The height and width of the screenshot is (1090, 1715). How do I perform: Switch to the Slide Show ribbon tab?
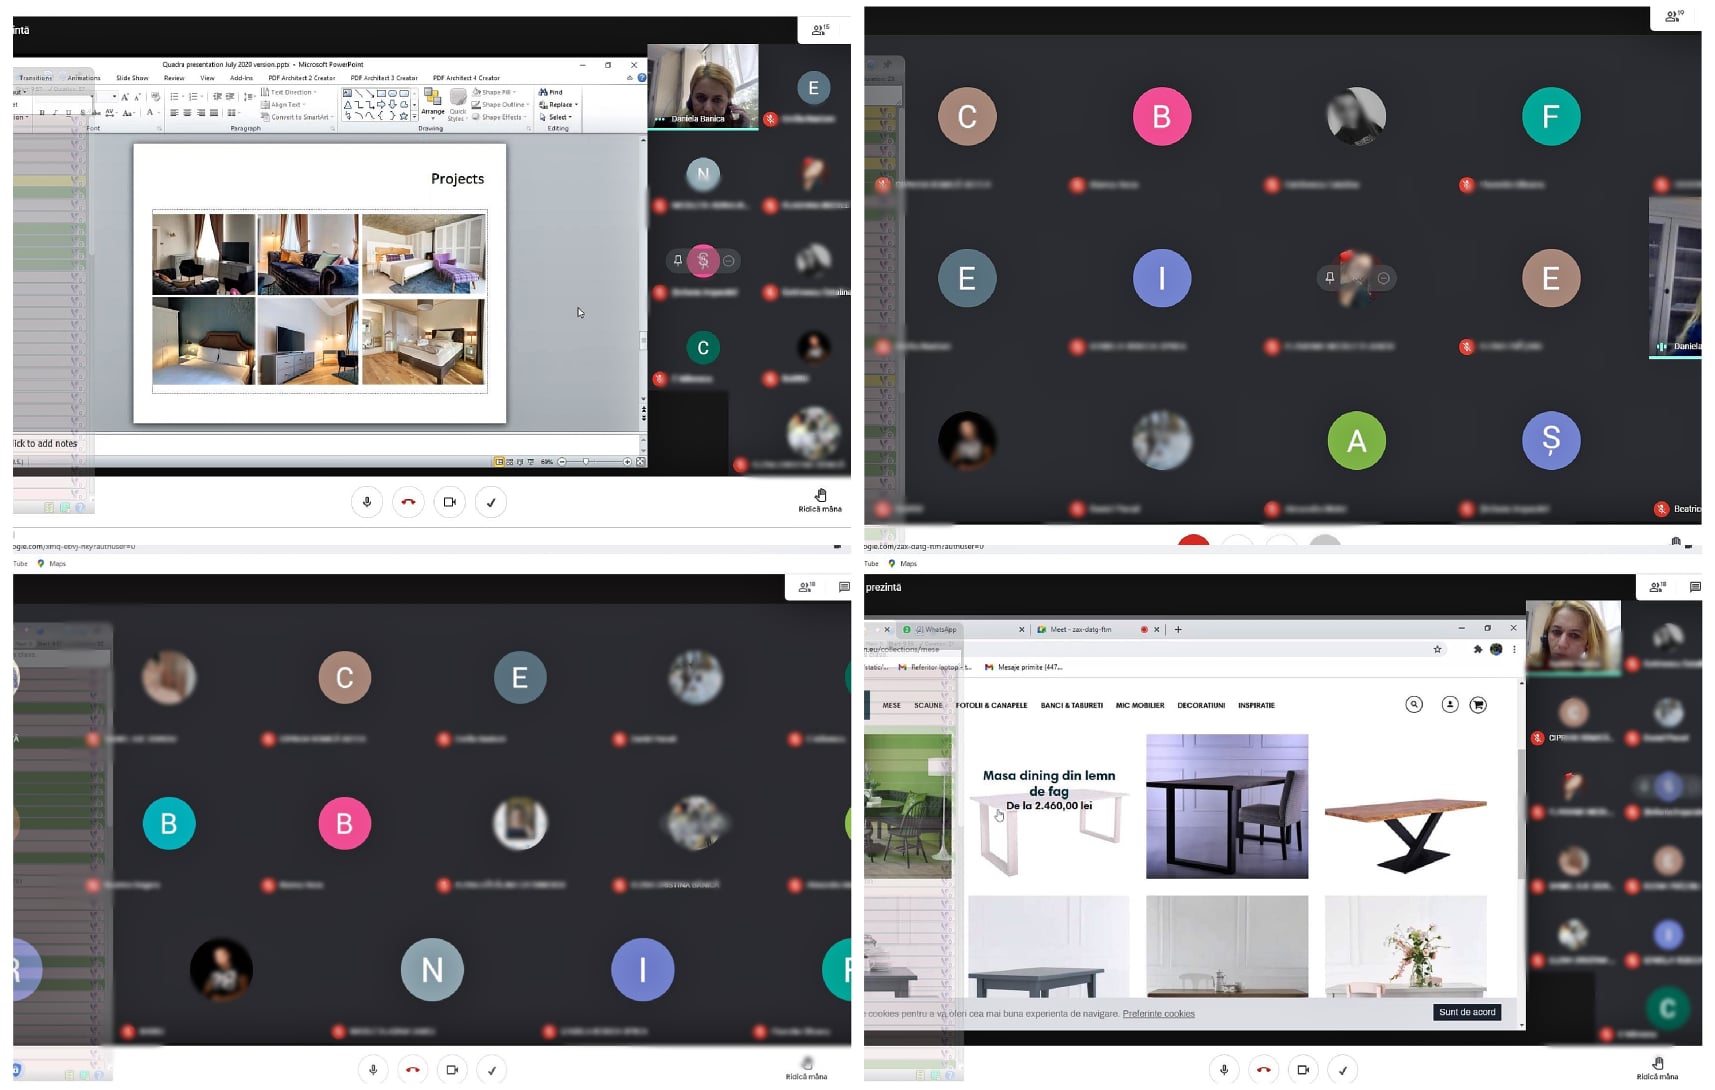[x=132, y=78]
